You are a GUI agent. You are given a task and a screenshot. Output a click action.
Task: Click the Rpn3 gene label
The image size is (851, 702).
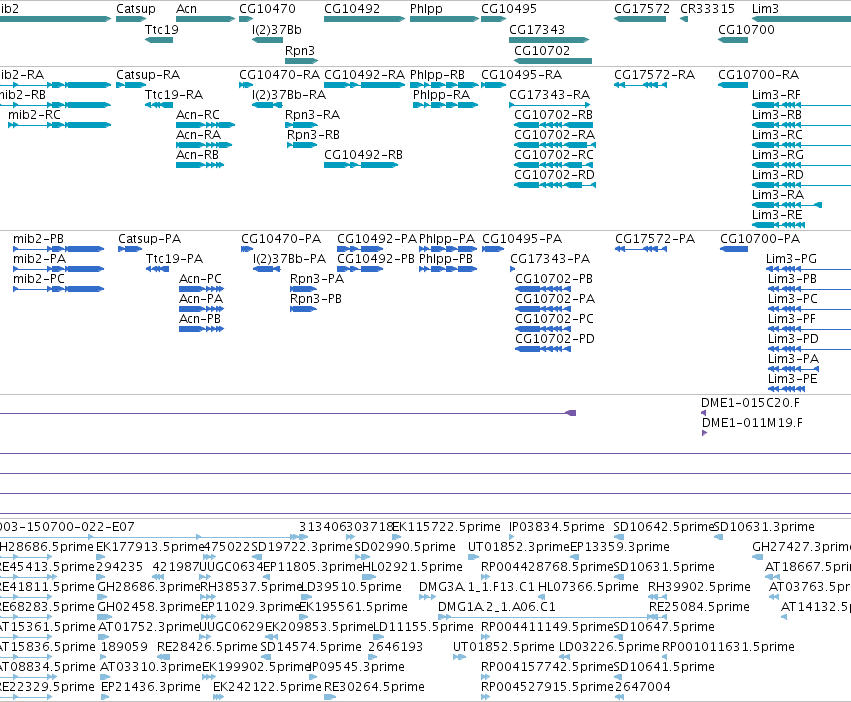coord(300,50)
